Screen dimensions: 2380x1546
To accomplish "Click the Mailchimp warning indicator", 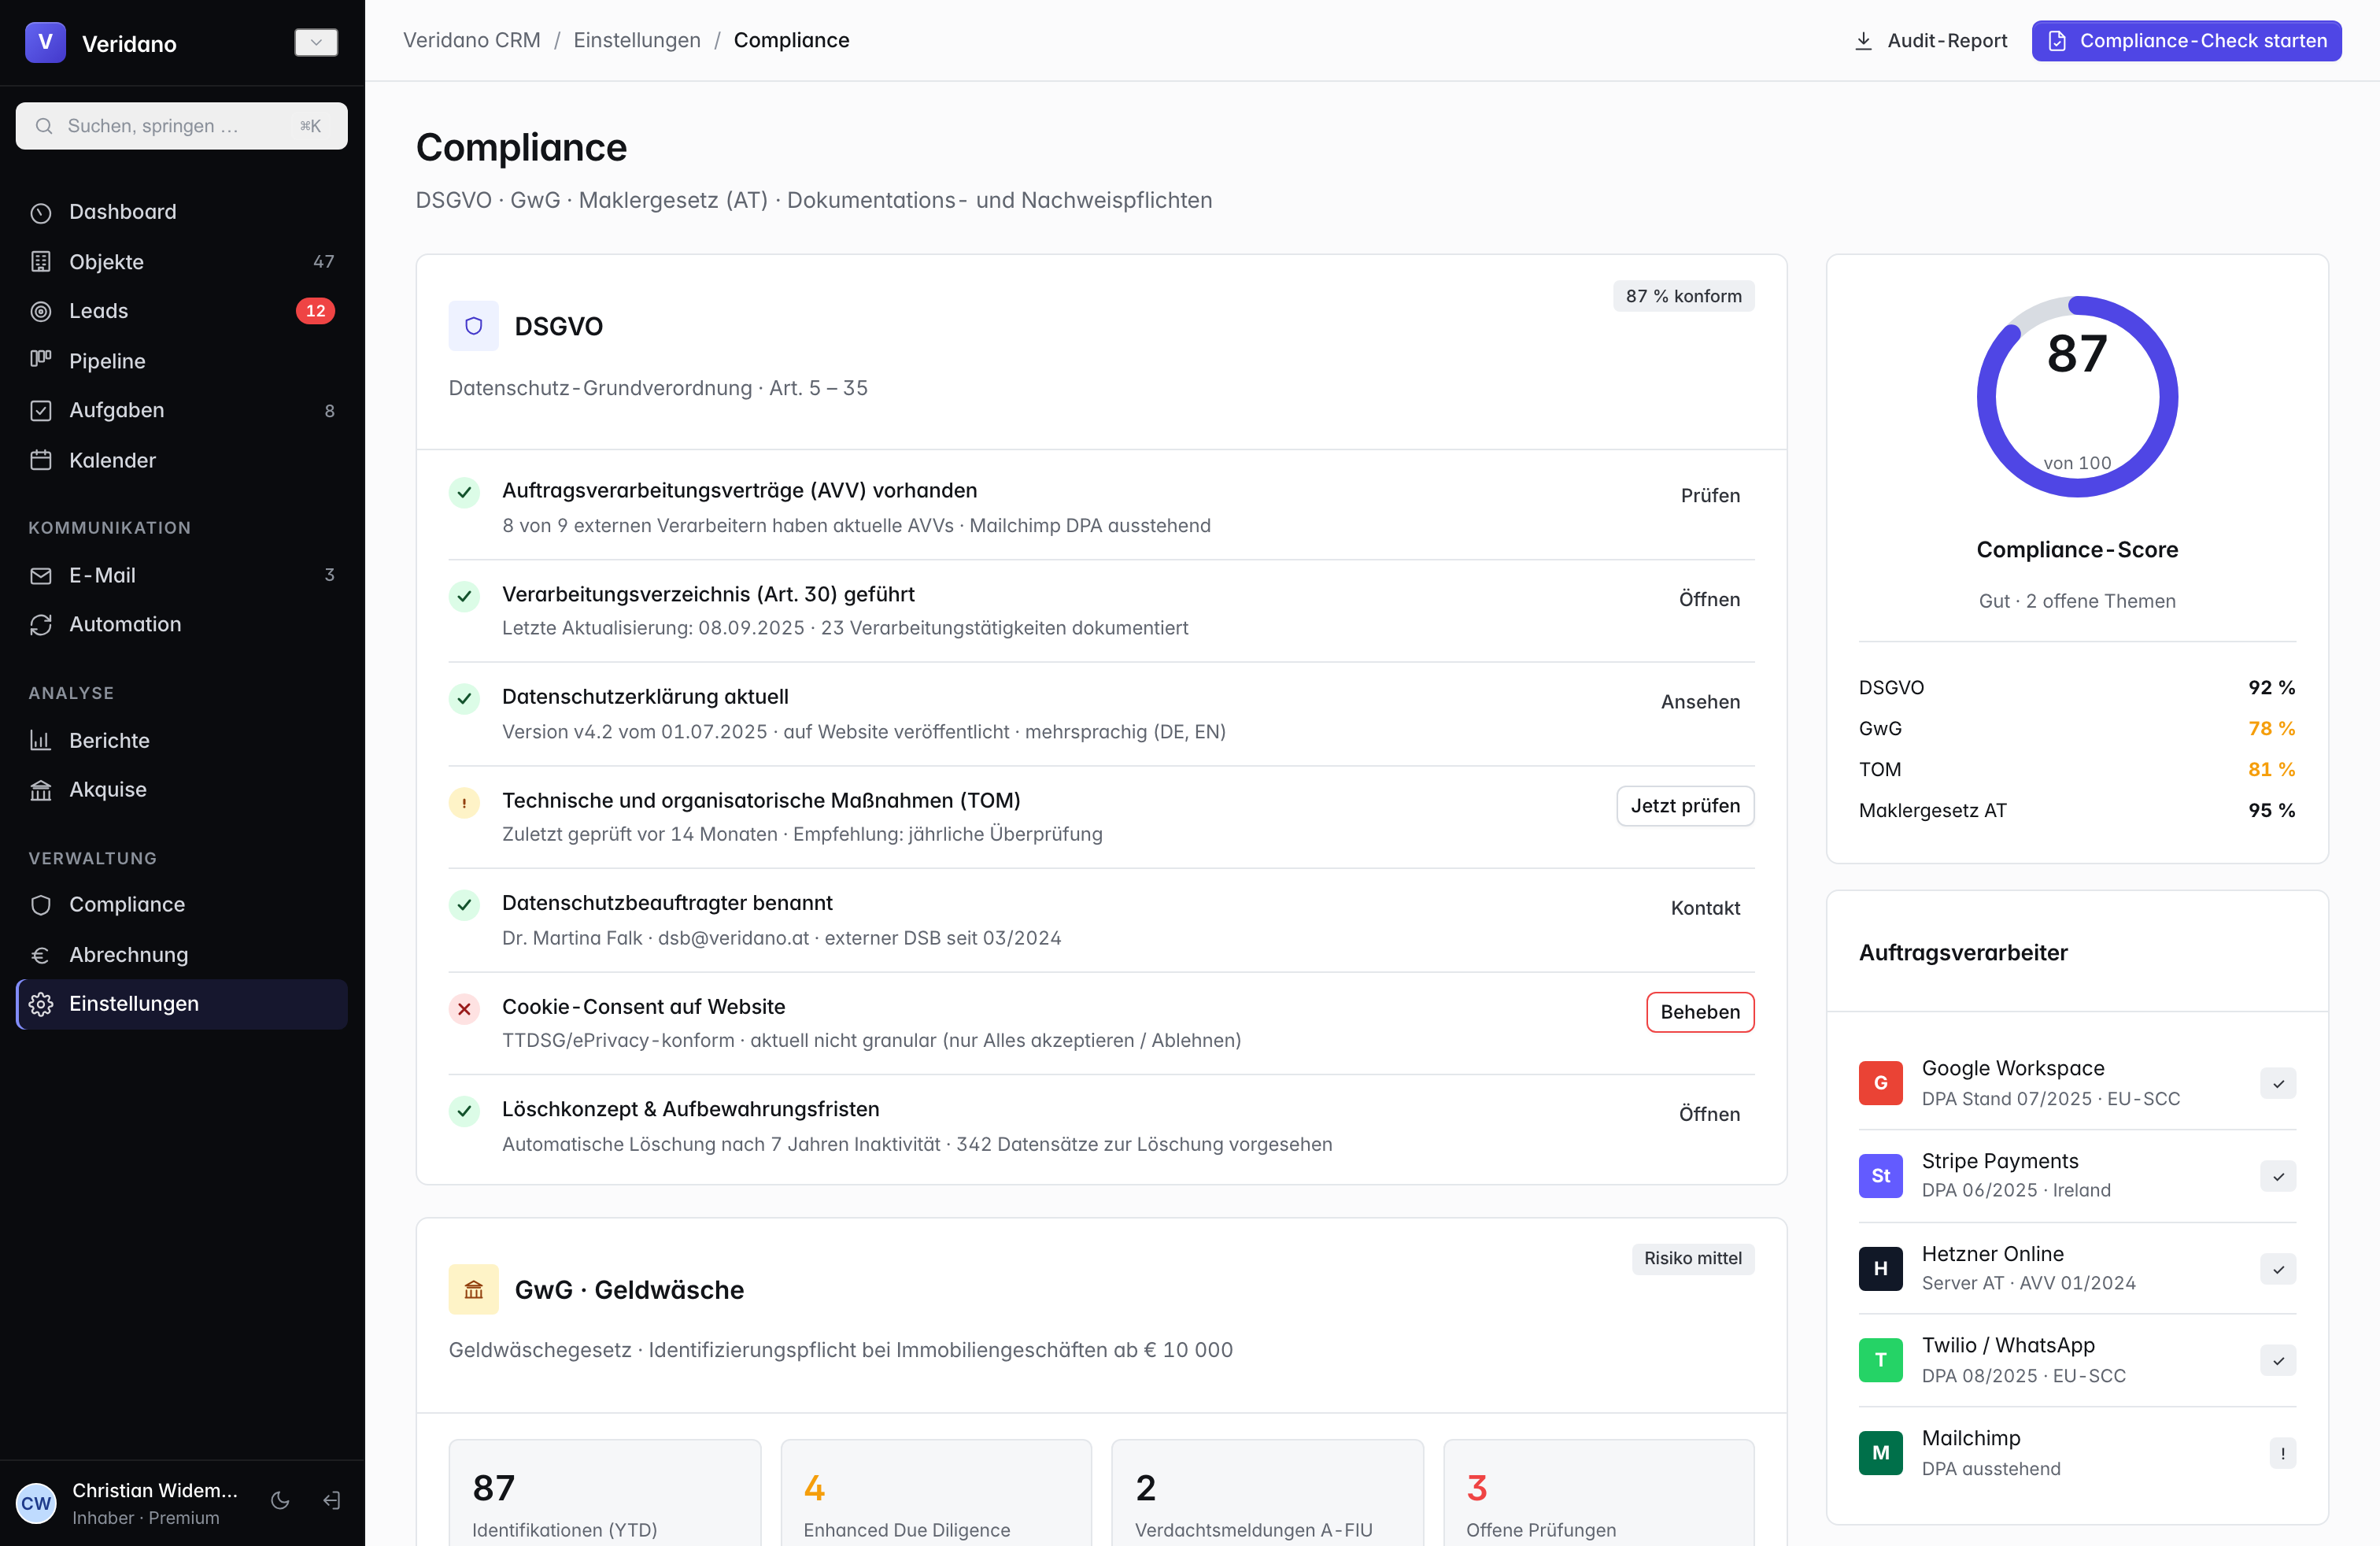I will point(2282,1453).
